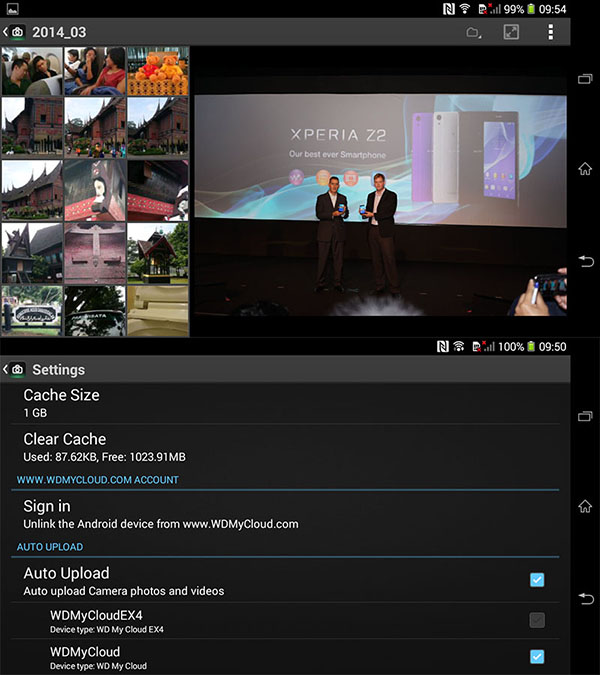Open folder options icon in album toolbar
Viewport: 600px width, 675px height.
[473, 32]
